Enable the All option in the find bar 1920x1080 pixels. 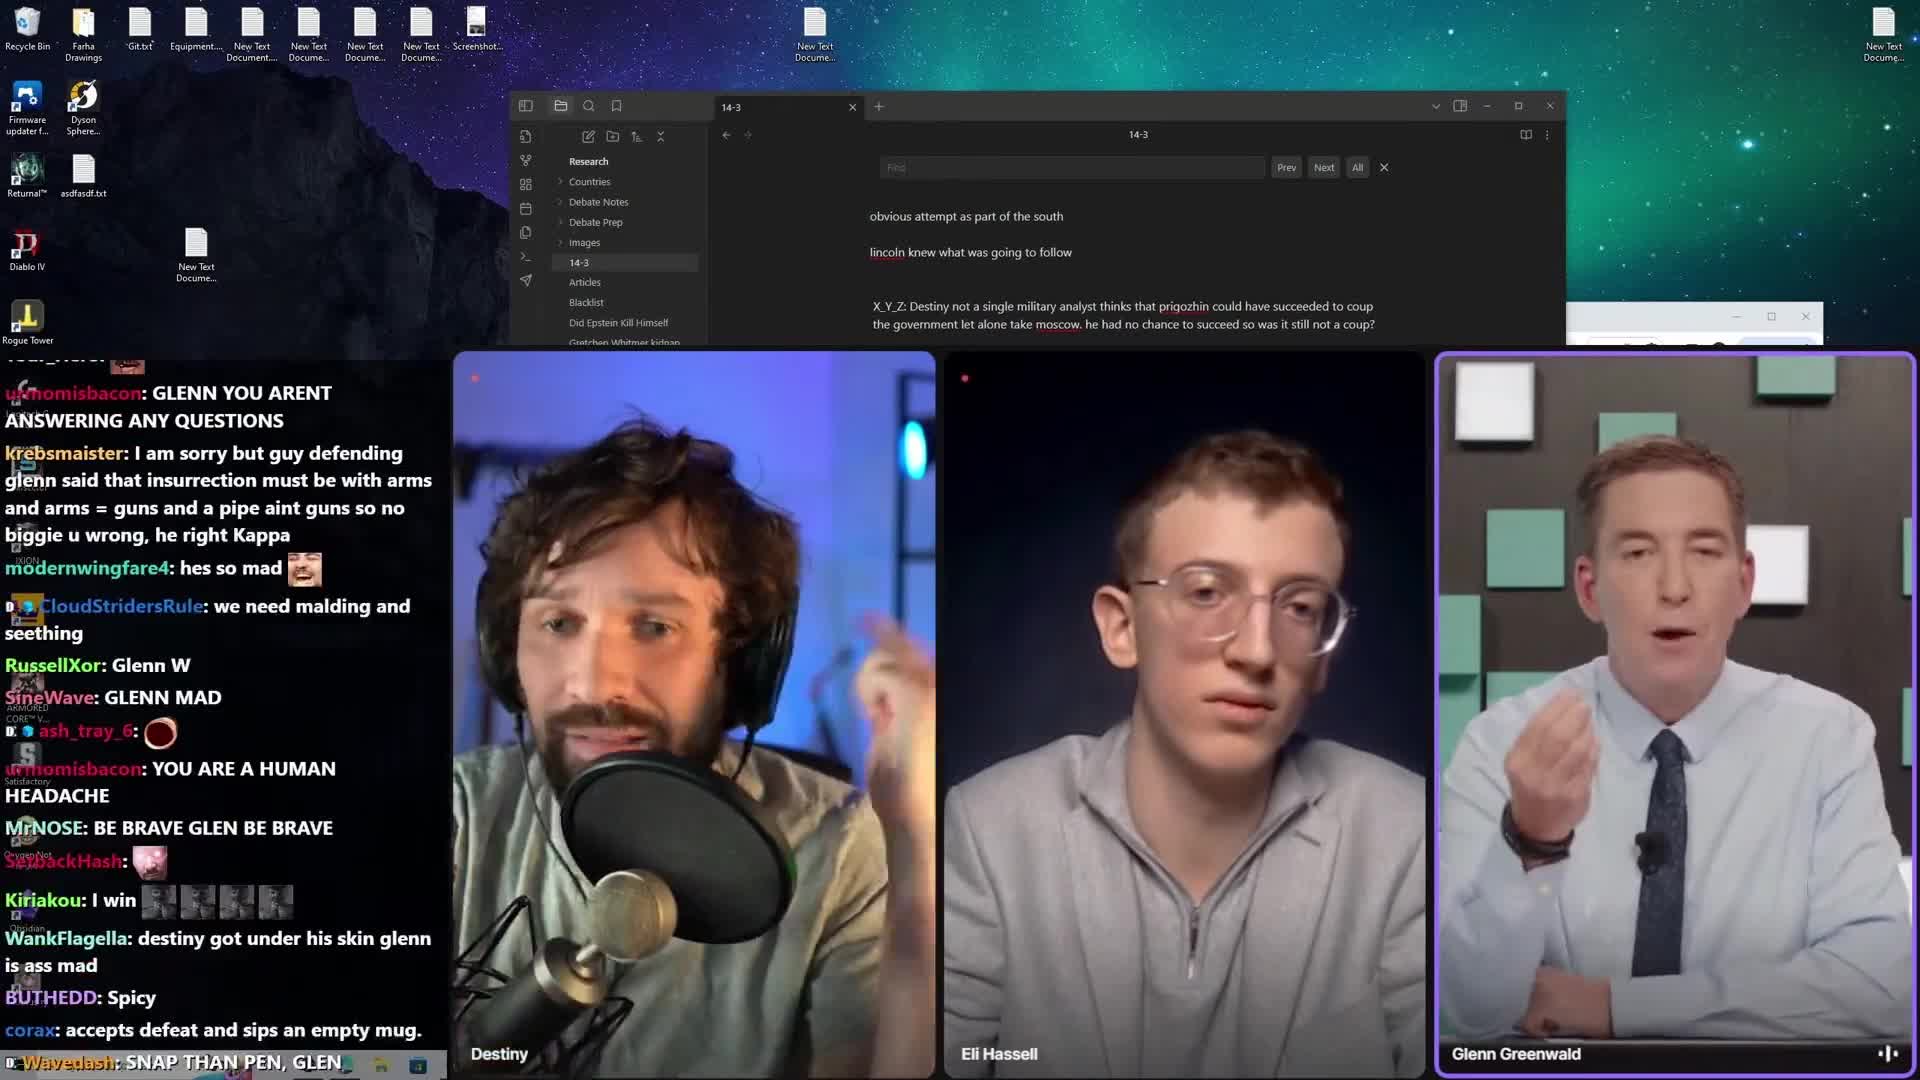coord(1357,167)
